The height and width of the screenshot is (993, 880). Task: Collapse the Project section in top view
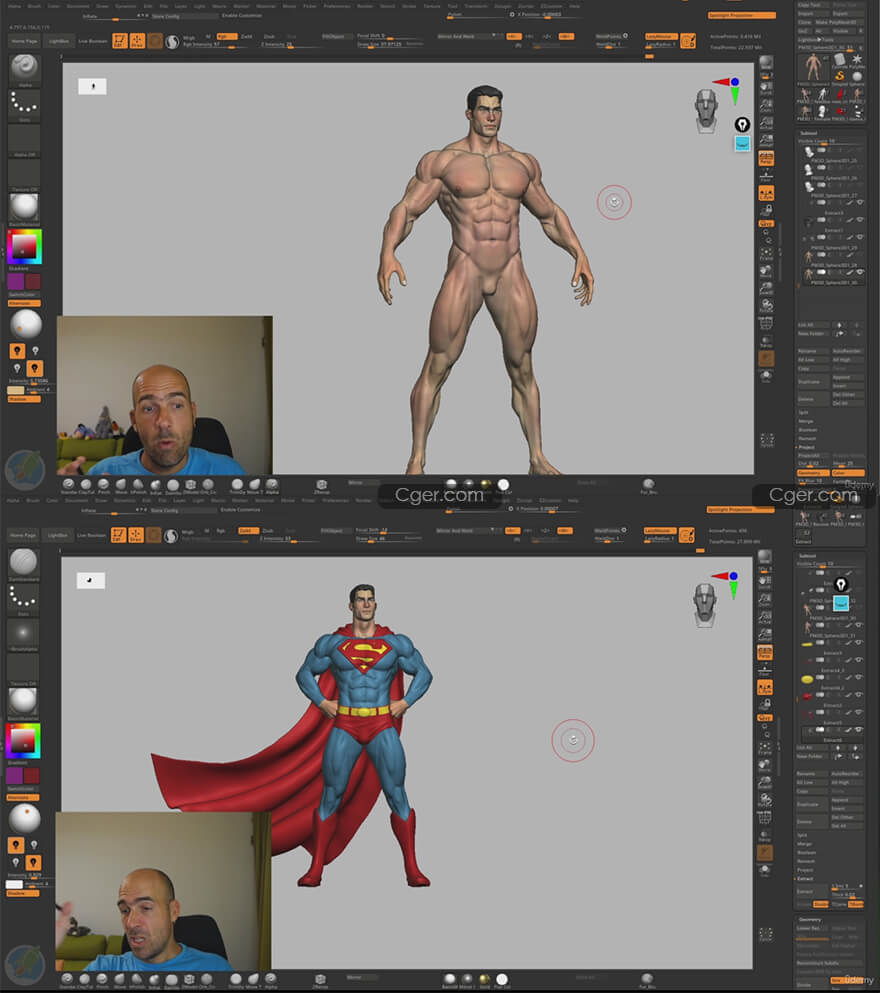coord(807,447)
